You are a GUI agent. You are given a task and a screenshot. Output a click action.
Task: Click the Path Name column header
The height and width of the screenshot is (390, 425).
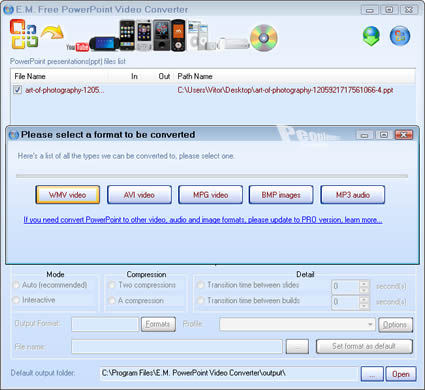pyautogui.click(x=195, y=76)
